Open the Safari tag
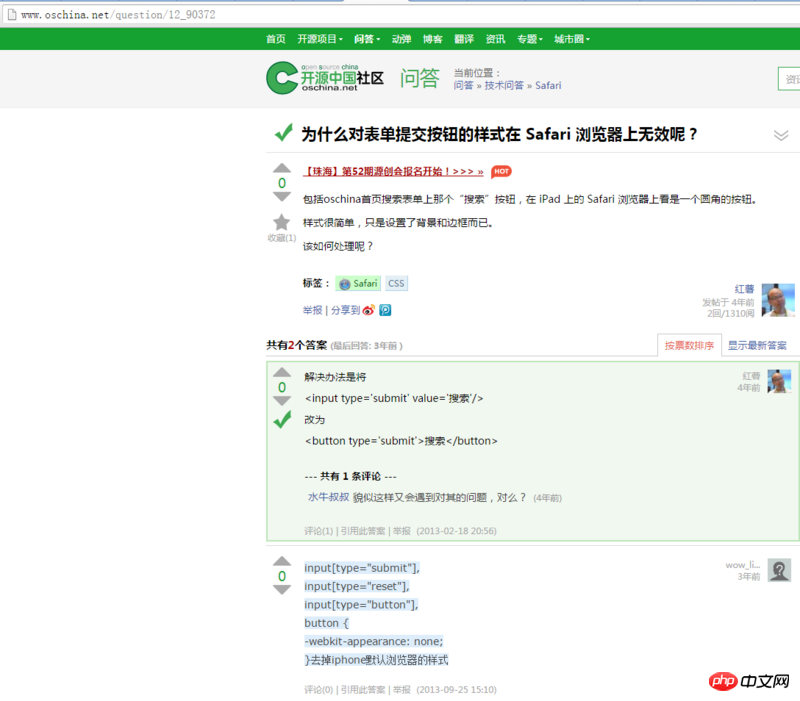 (x=358, y=283)
